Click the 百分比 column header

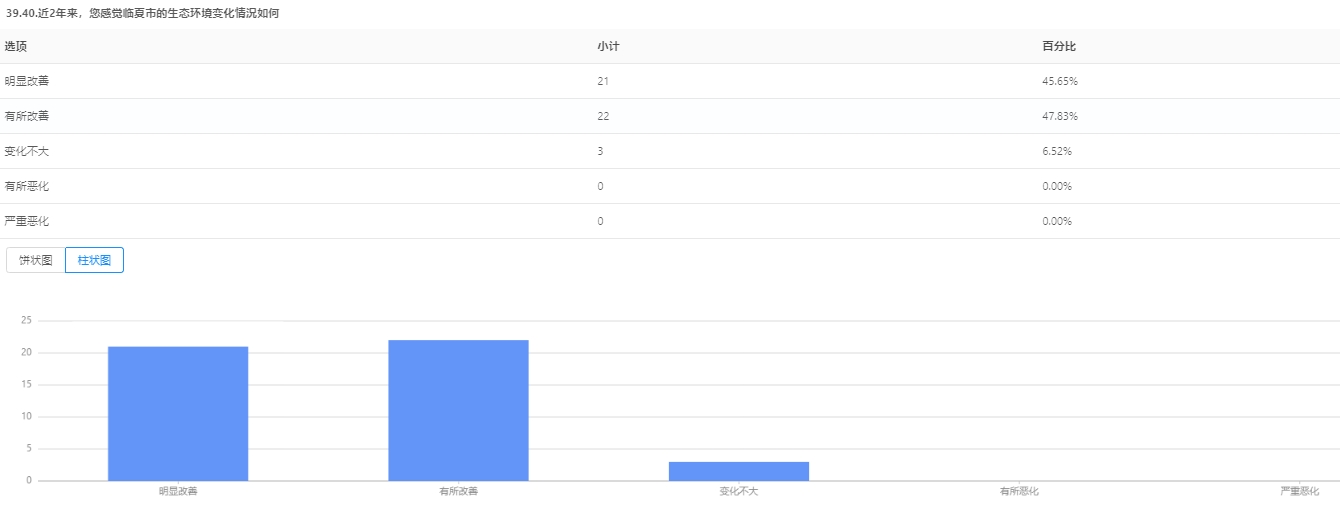tap(1059, 46)
